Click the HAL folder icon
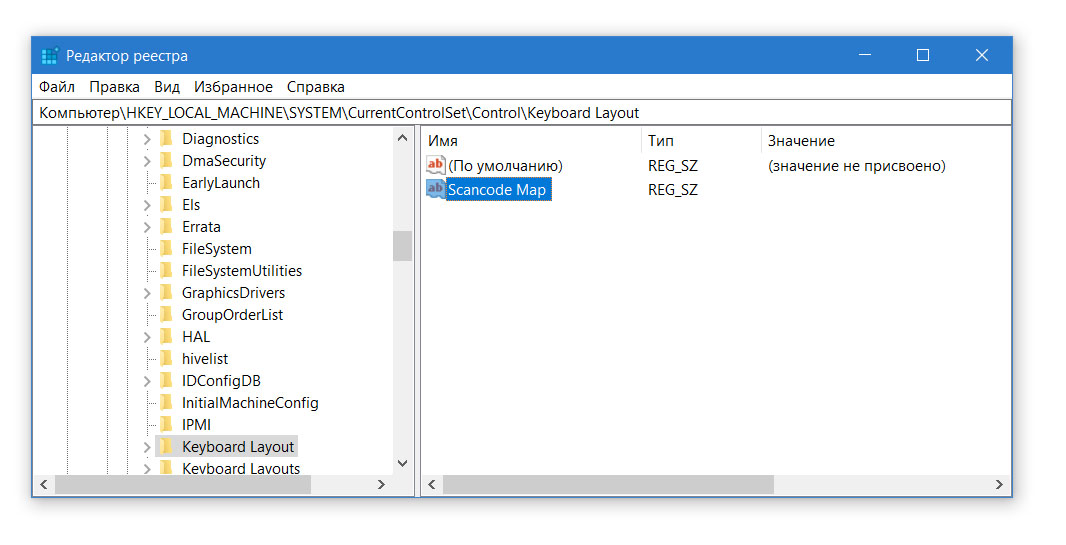1066x545 pixels. 166,336
